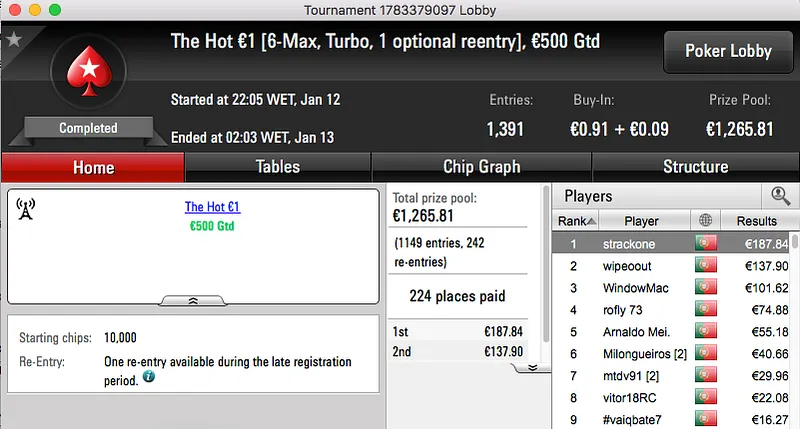800x429 pixels.
Task: Click the re-entry info icon
Action: pos(149,377)
